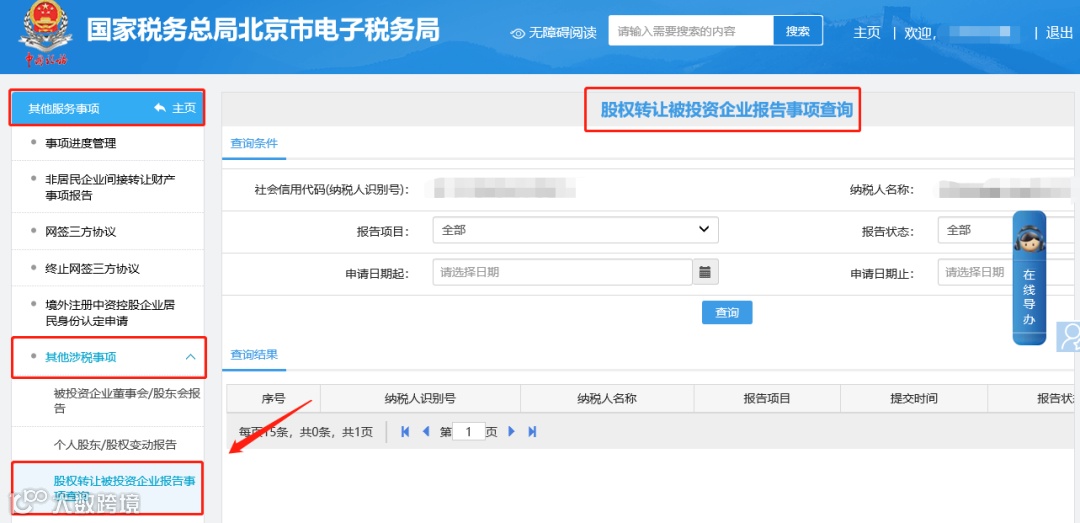This screenshot has width=1080, height=523.
Task: Click the calendar icon beside 申请日期起
Action: (x=705, y=272)
